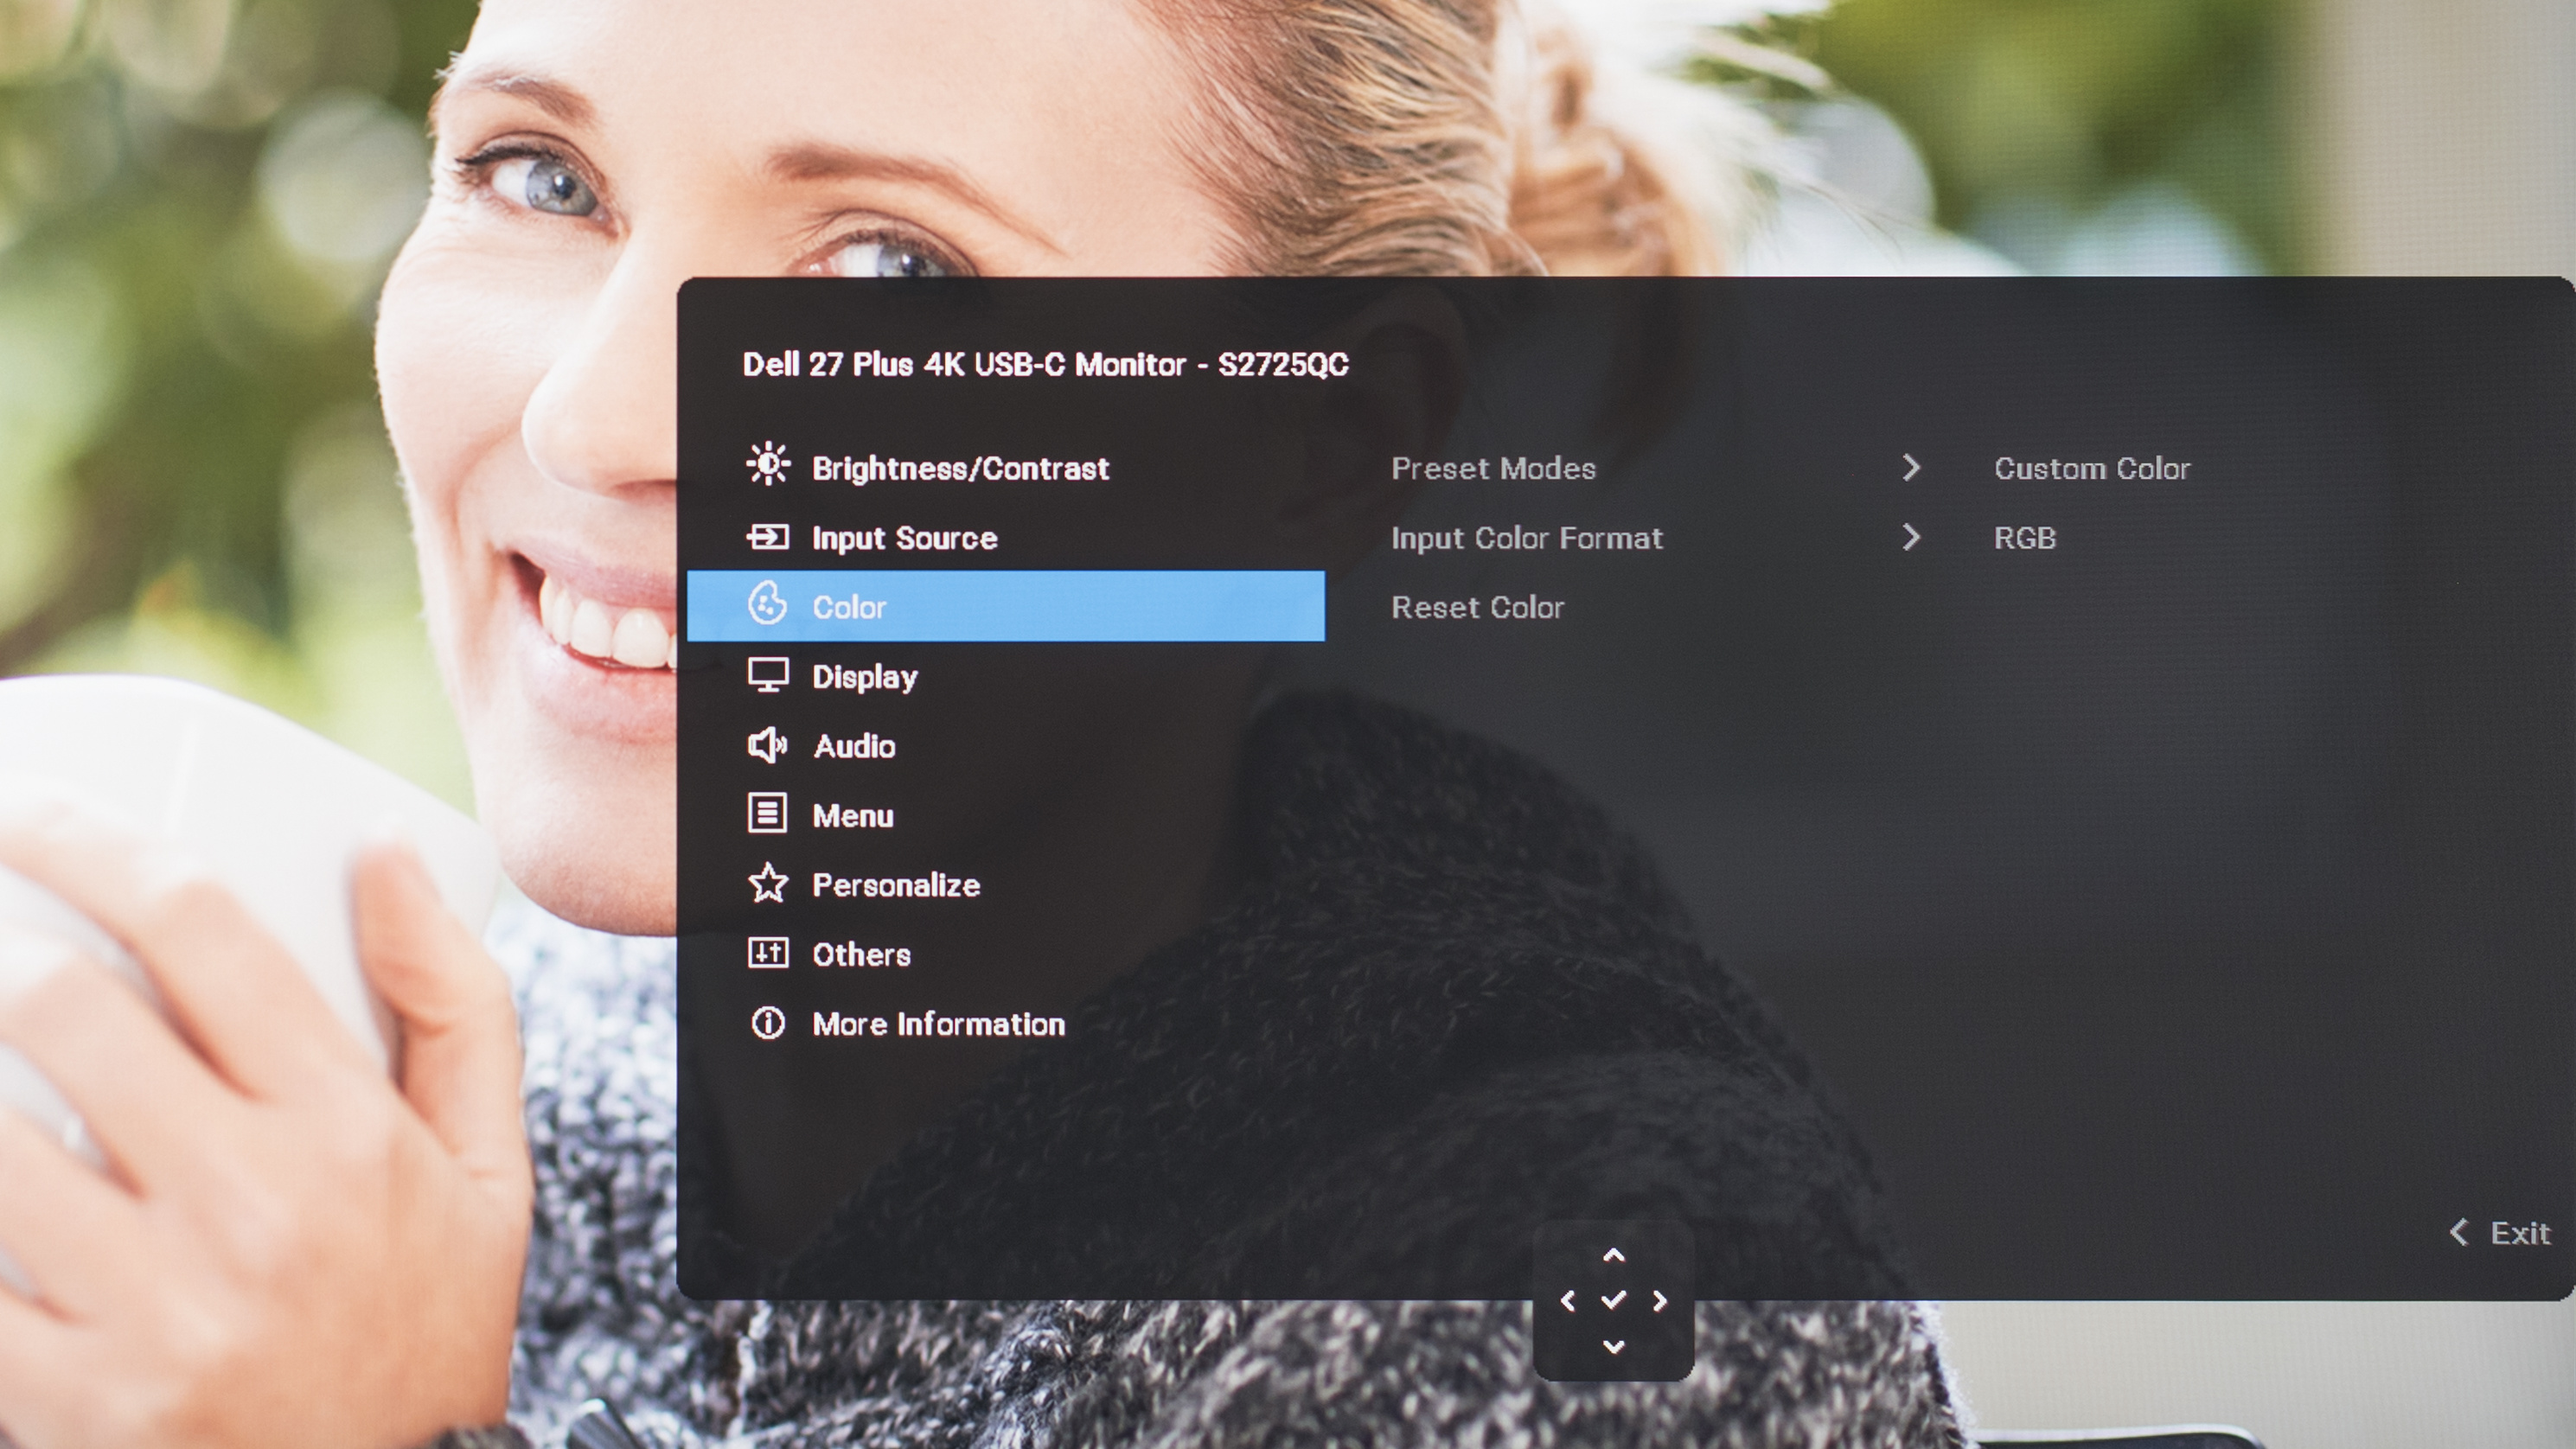Click the Color palette icon
The image size is (2576, 1449).
coord(767,605)
